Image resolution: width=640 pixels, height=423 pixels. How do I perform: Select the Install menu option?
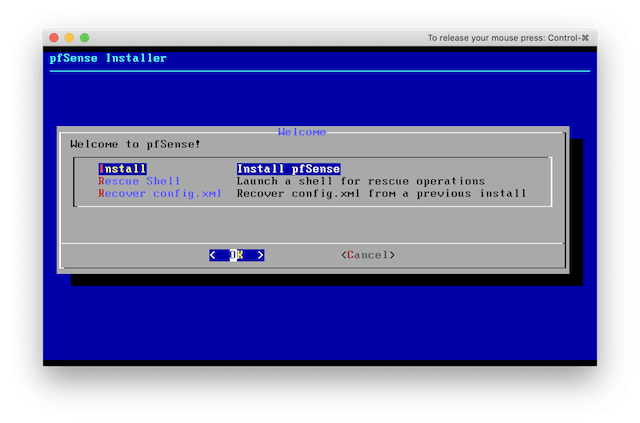tap(122, 169)
